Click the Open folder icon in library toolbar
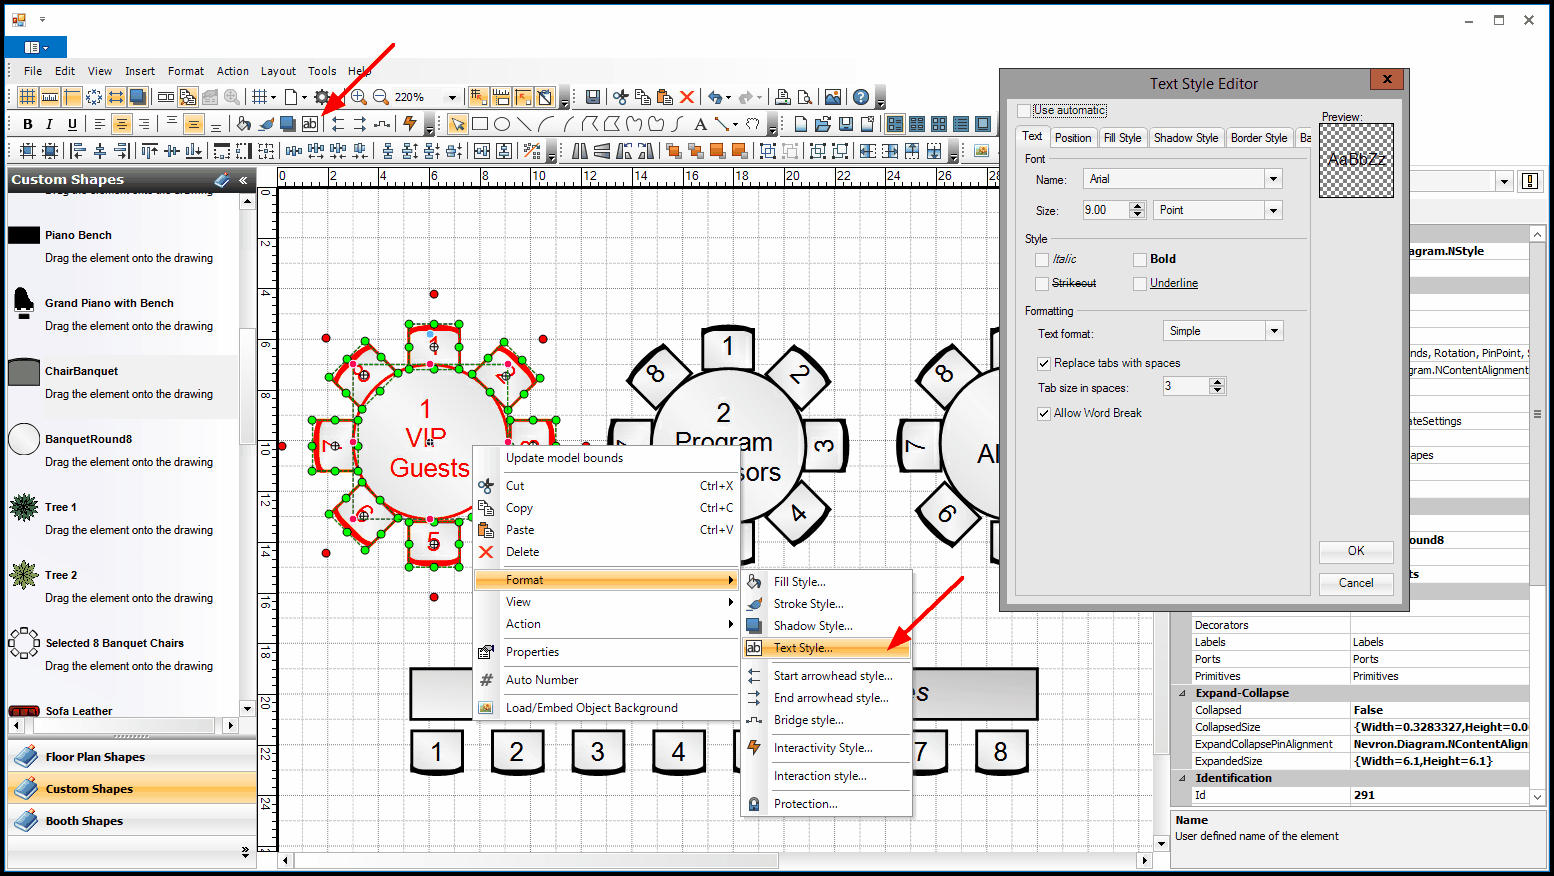The width and height of the screenshot is (1554, 876). [x=823, y=124]
